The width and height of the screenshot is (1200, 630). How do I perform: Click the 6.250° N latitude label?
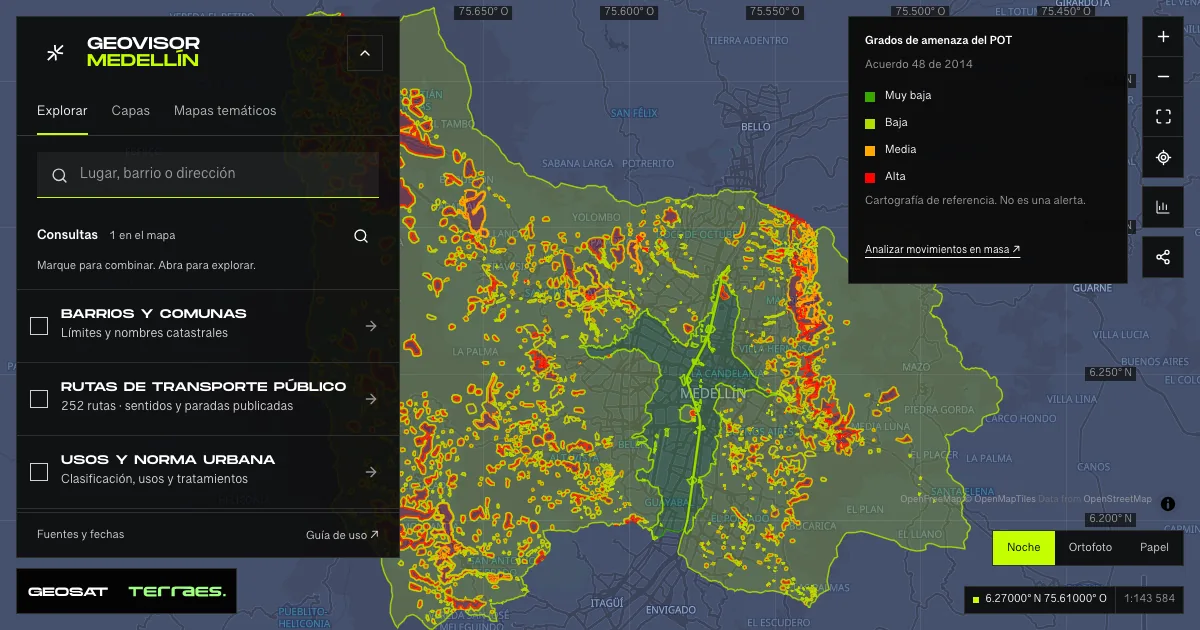tap(1111, 372)
